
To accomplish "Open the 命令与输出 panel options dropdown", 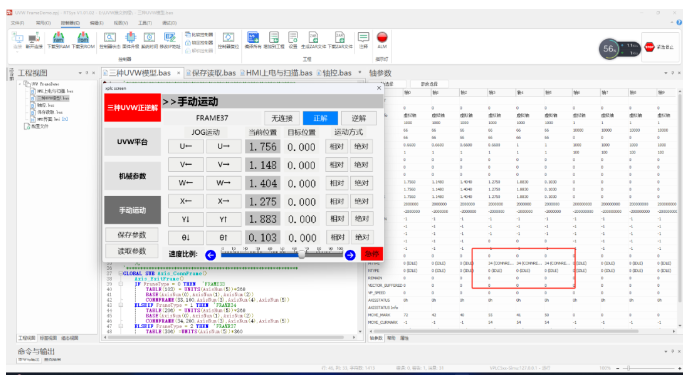I will (x=666, y=351).
